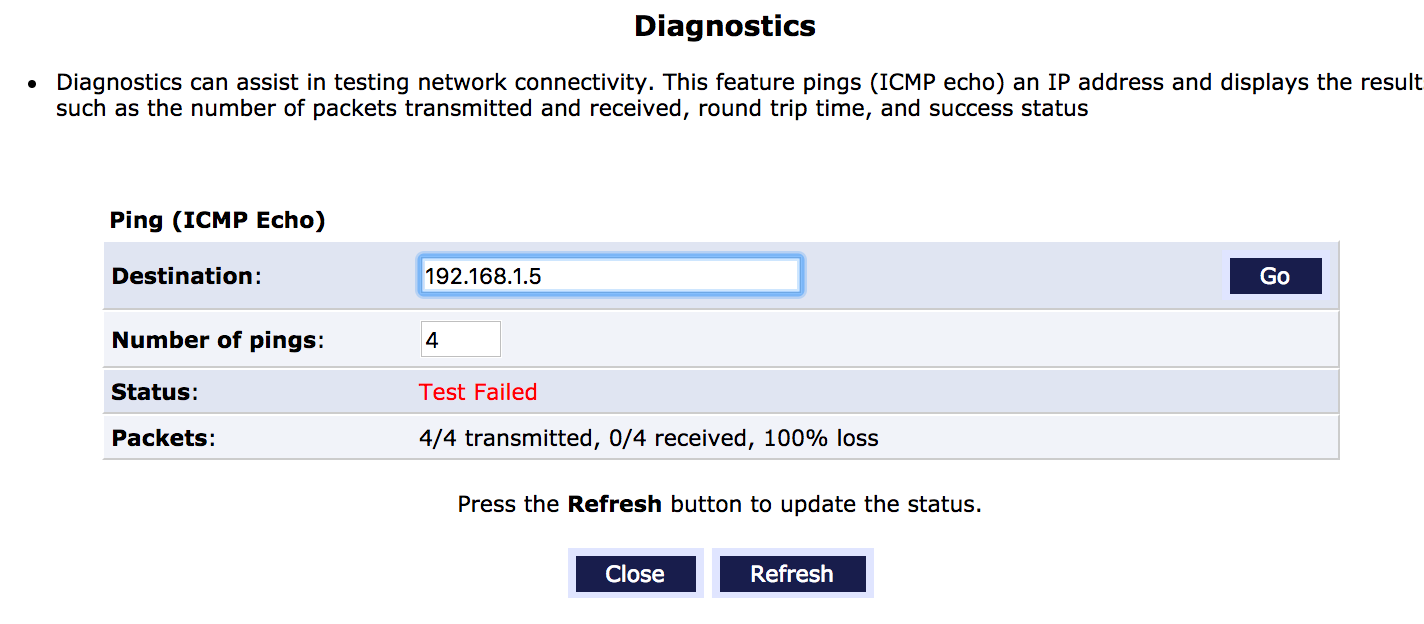This screenshot has height=624, width=1424.
Task: Click the Number of pings input box
Action: 461,340
